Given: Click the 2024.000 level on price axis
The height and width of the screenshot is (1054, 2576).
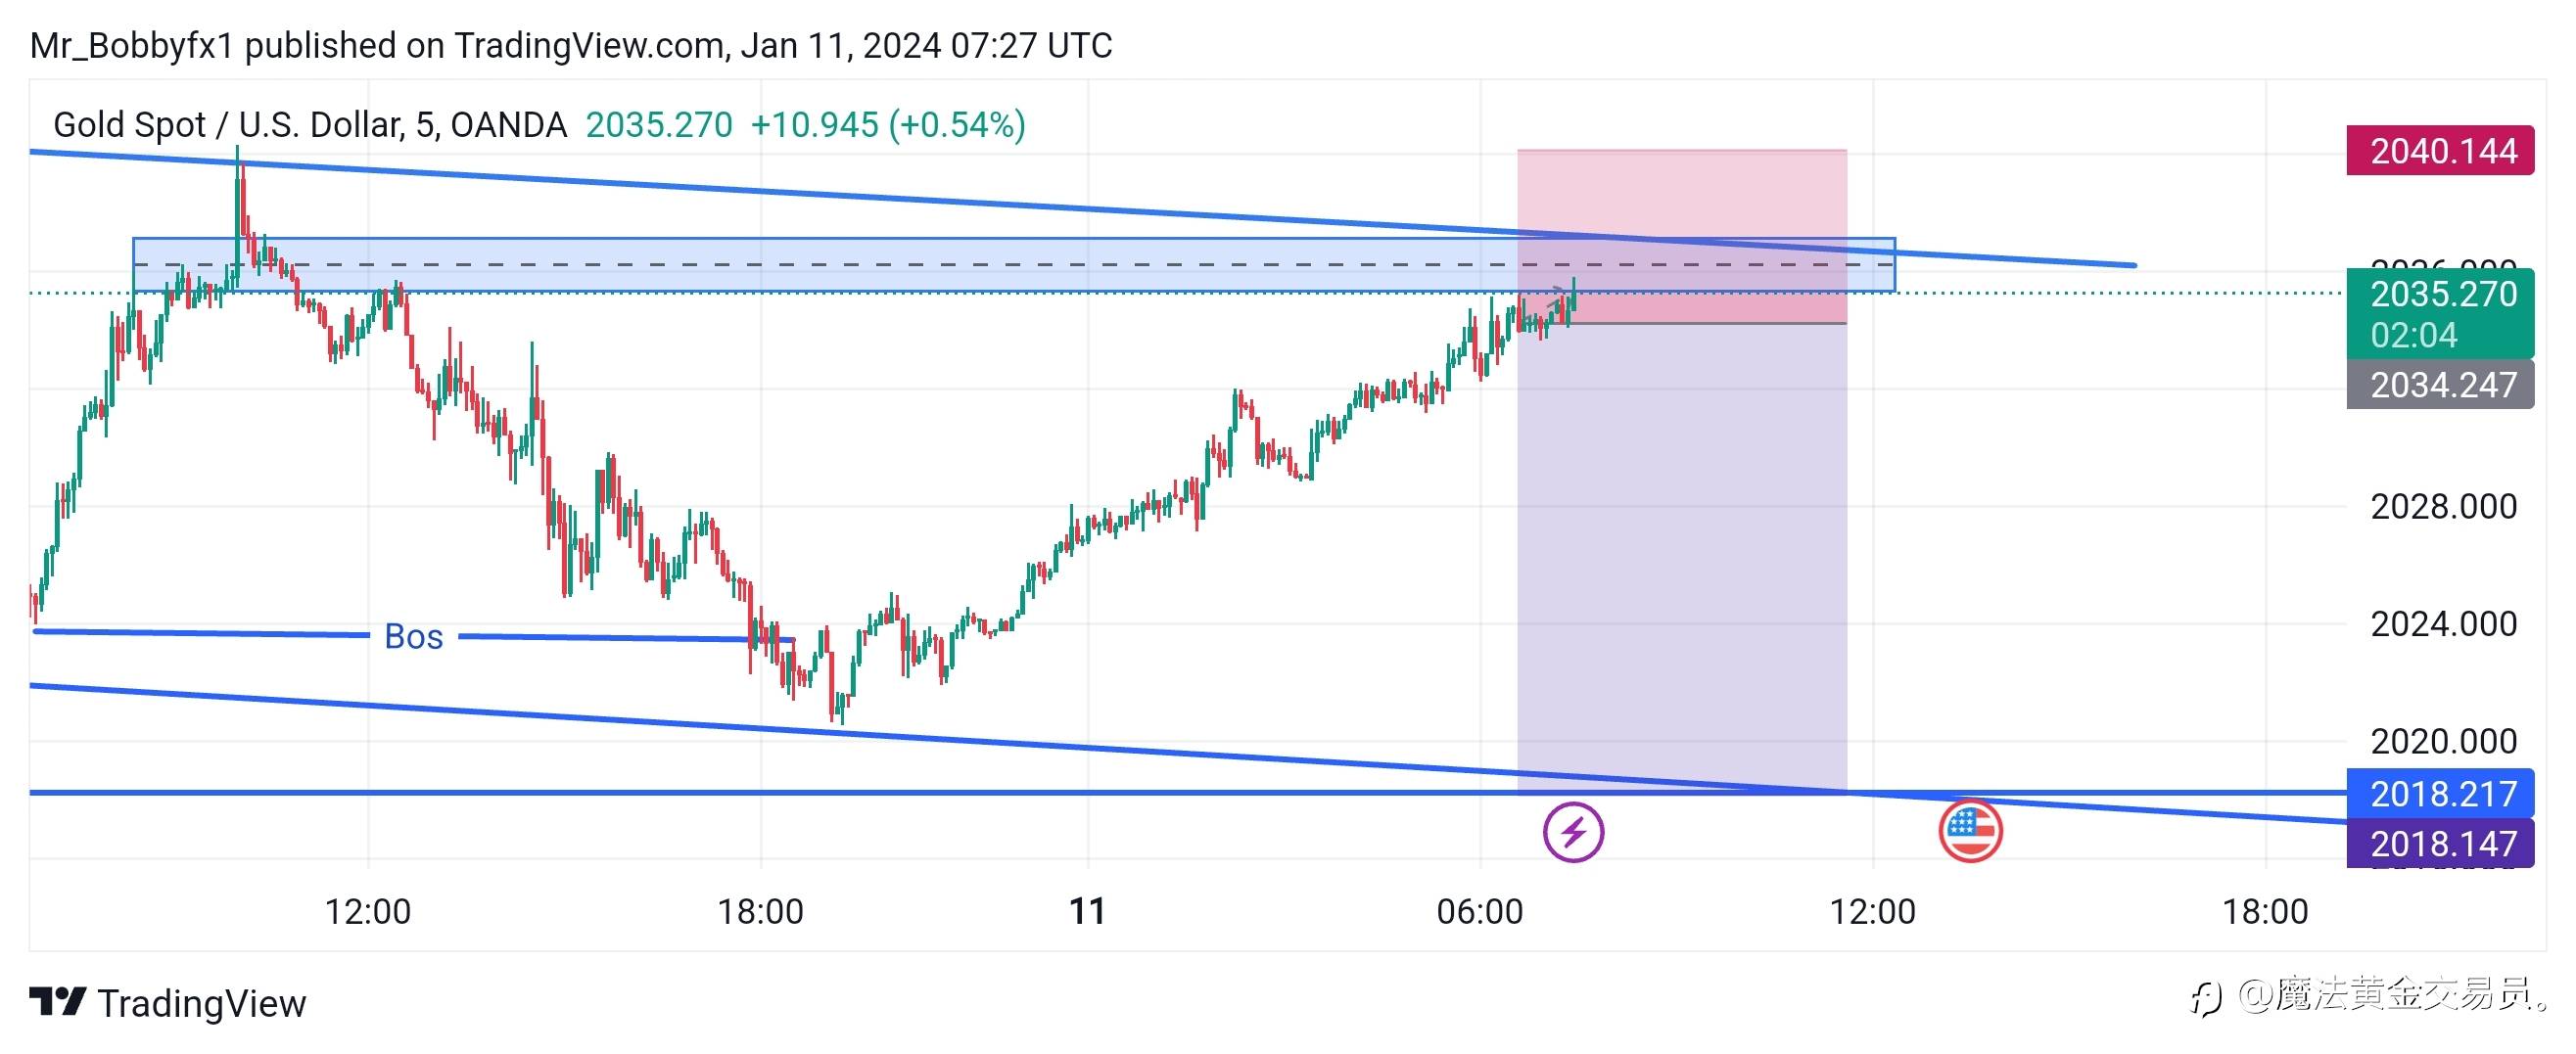Looking at the screenshot, I should coord(2443,624).
